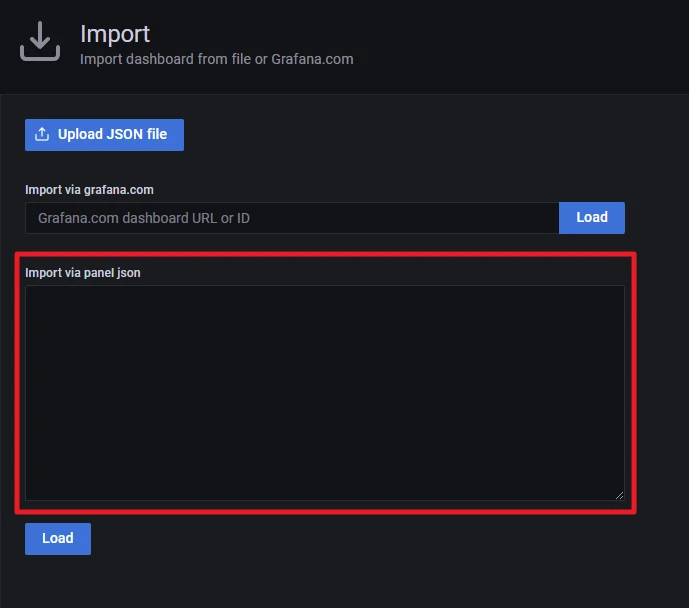This screenshot has height=608, width=689.
Task: Click the word "Load" on the bottom button
Action: click(57, 538)
